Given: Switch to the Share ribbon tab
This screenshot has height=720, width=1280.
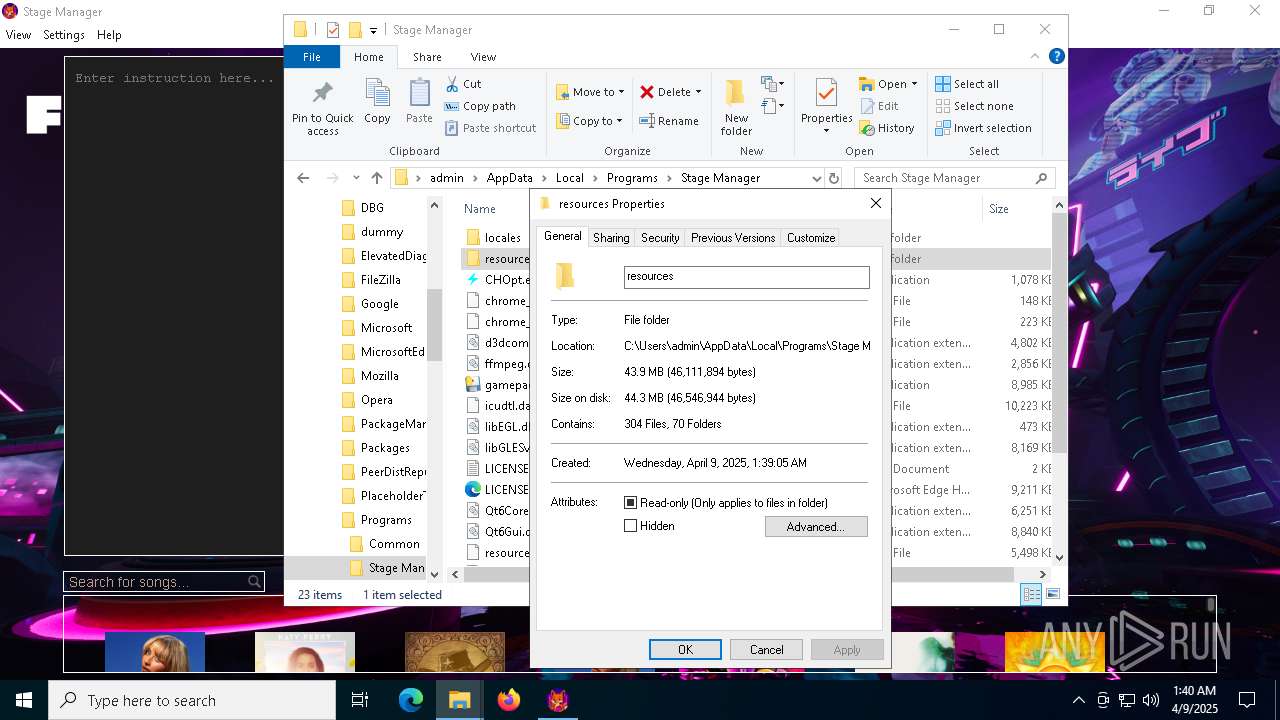Looking at the screenshot, I should (427, 57).
